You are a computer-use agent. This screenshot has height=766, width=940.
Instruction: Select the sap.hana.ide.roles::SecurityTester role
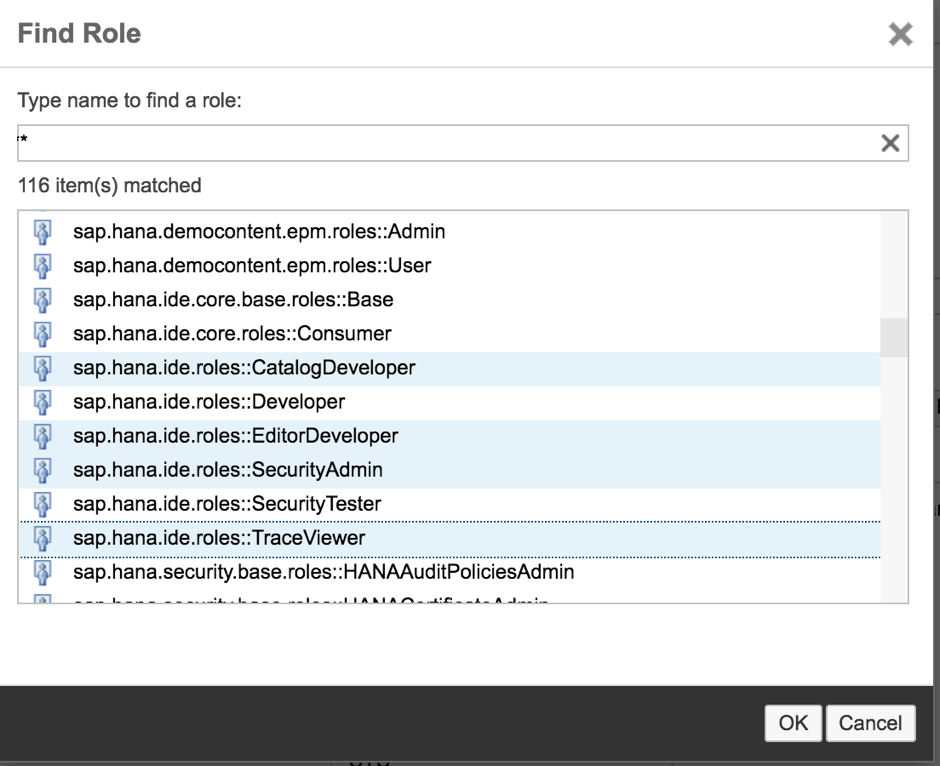226,504
